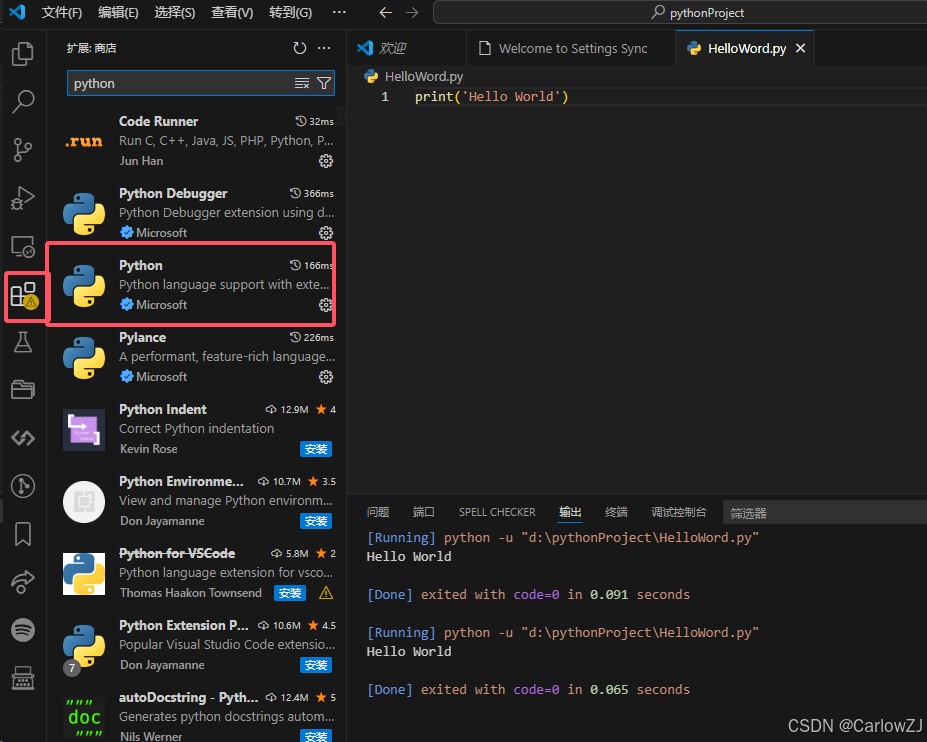Click the VS Code logo in the title bar
Viewport: 927px width, 742px height.
click(x=17, y=12)
